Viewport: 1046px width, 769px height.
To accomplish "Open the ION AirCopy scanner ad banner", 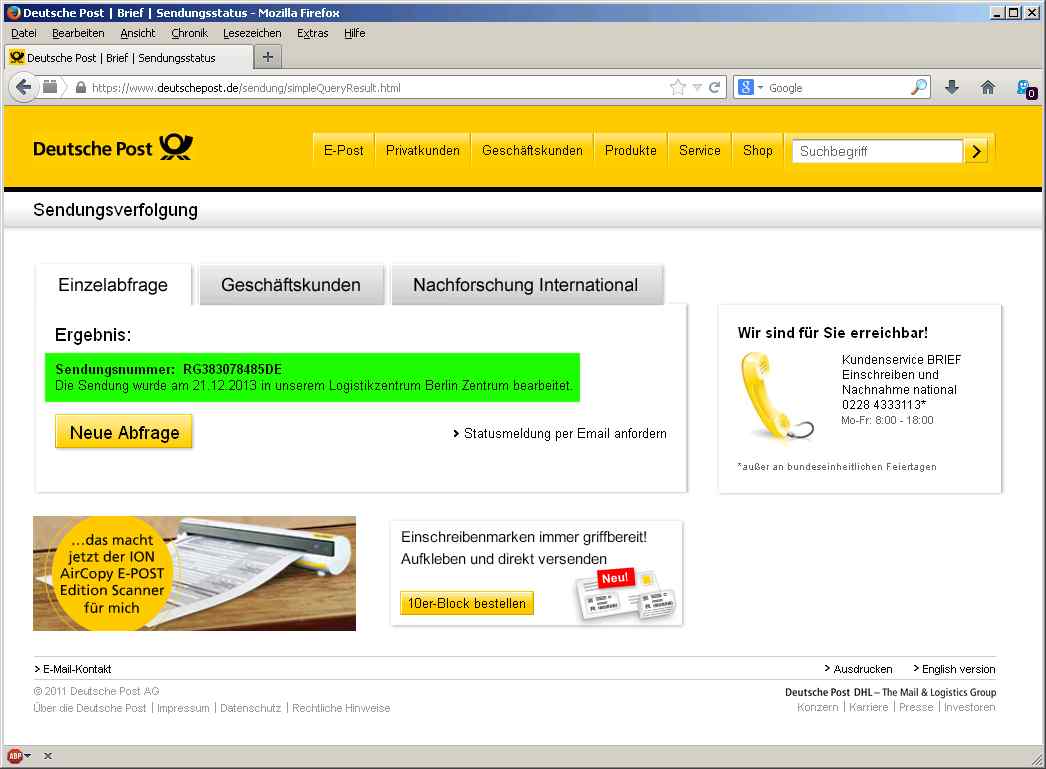I will (194, 573).
